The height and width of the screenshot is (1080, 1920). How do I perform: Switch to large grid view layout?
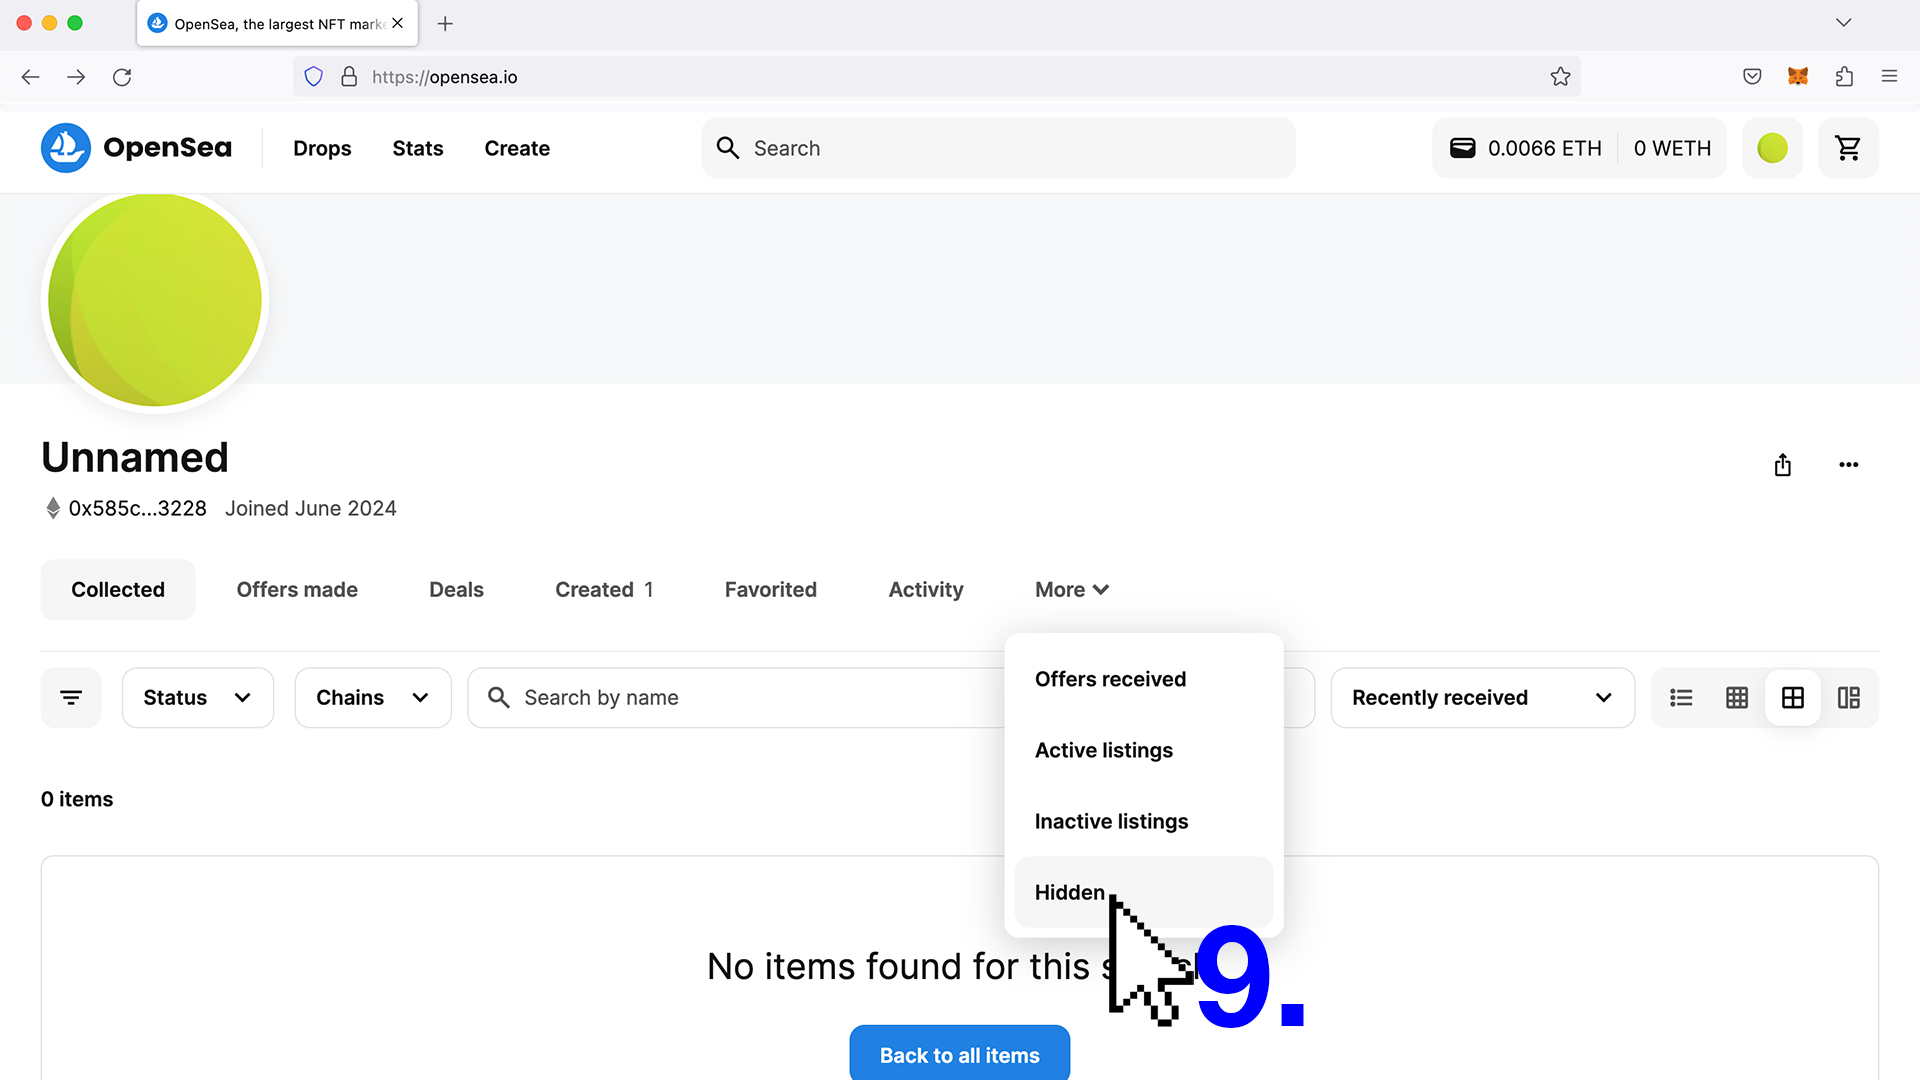1793,697
